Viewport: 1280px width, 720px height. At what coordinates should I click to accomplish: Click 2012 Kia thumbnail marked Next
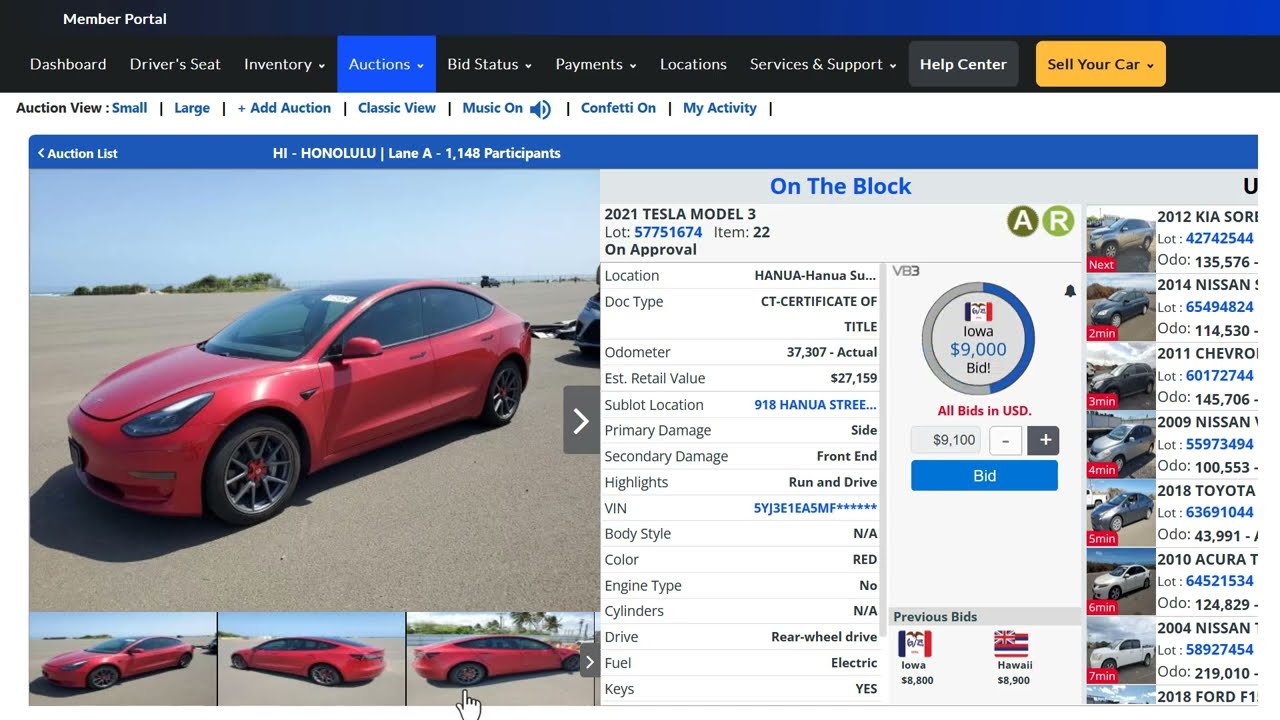click(x=1121, y=240)
